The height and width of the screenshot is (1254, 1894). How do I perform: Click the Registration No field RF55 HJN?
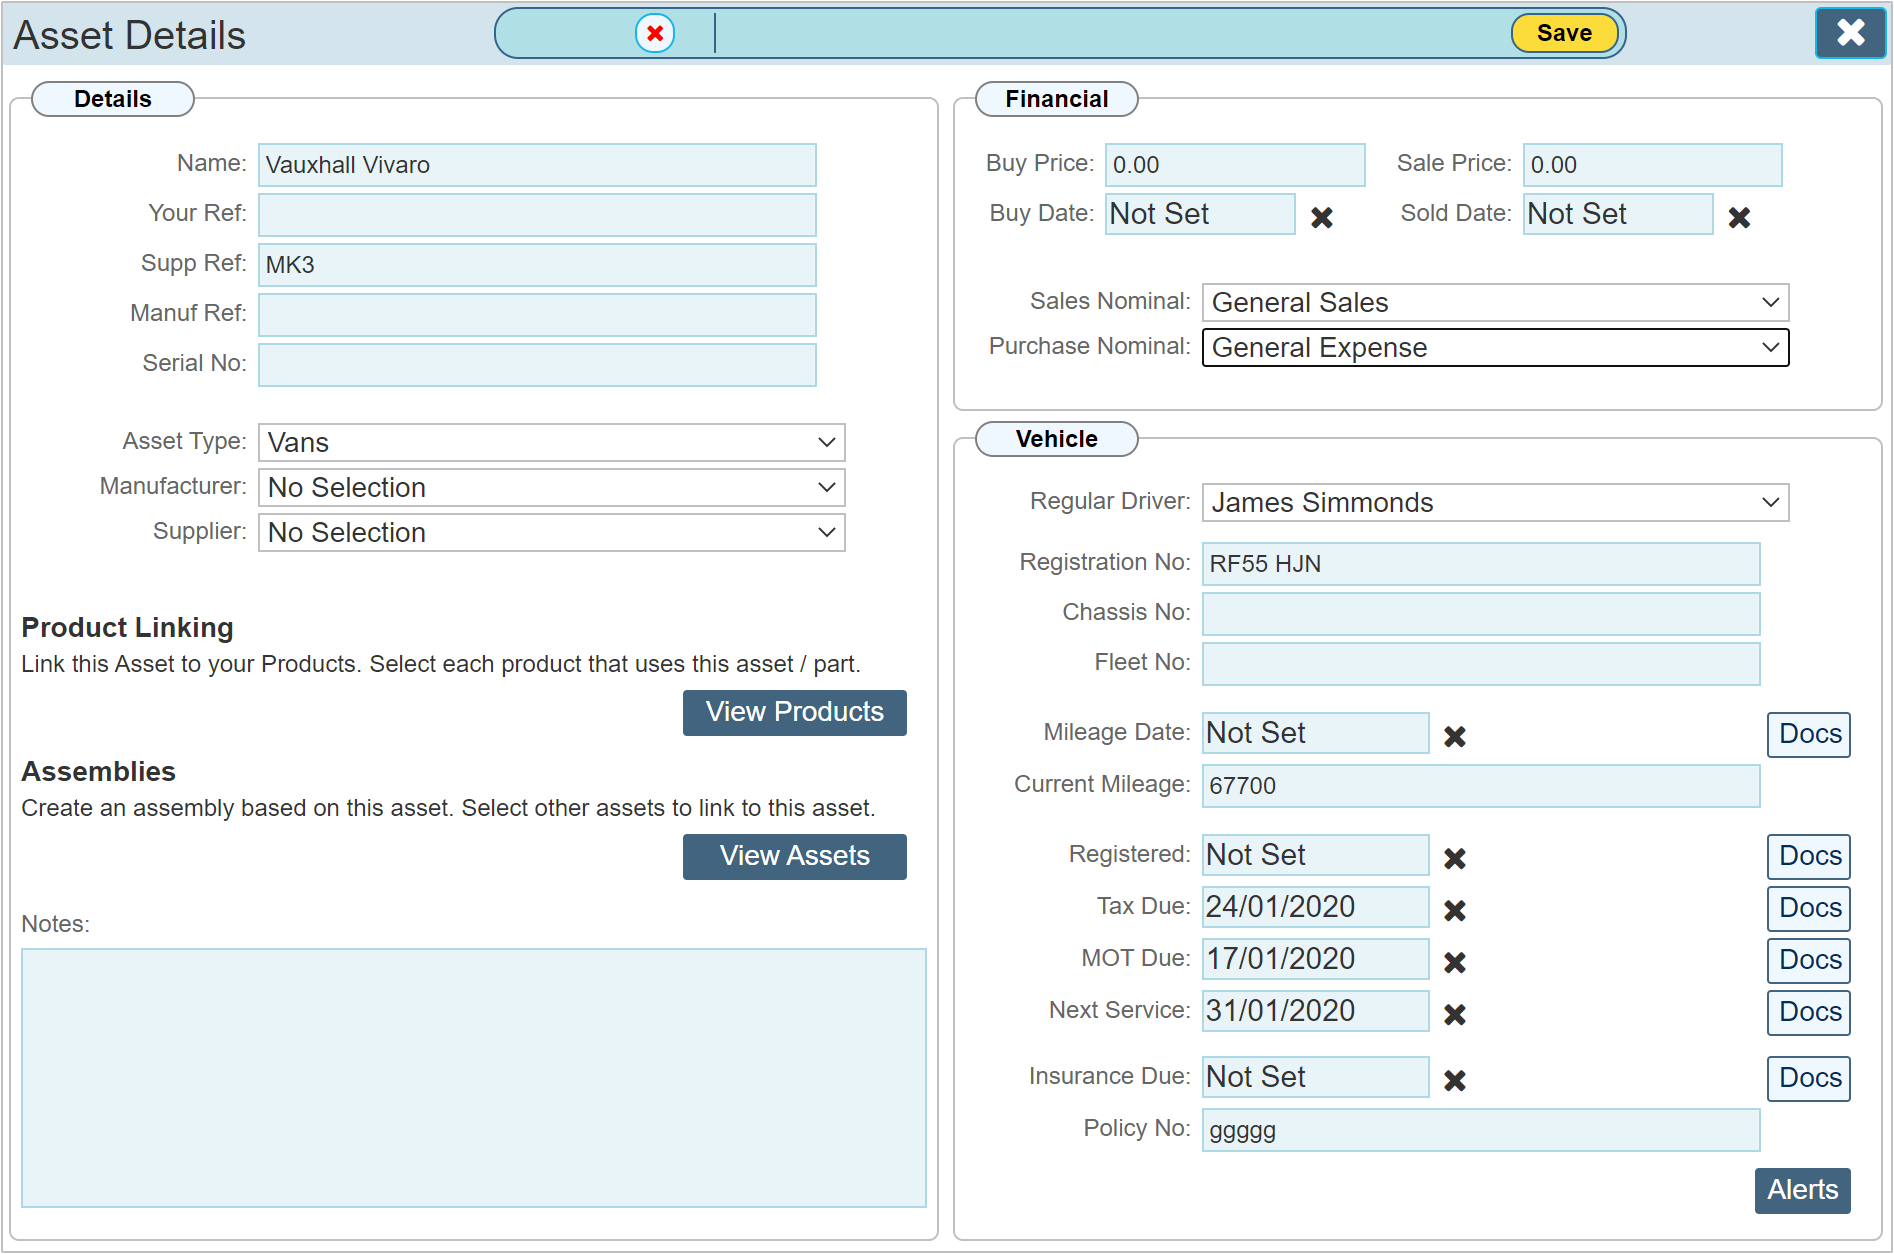tap(1481, 564)
